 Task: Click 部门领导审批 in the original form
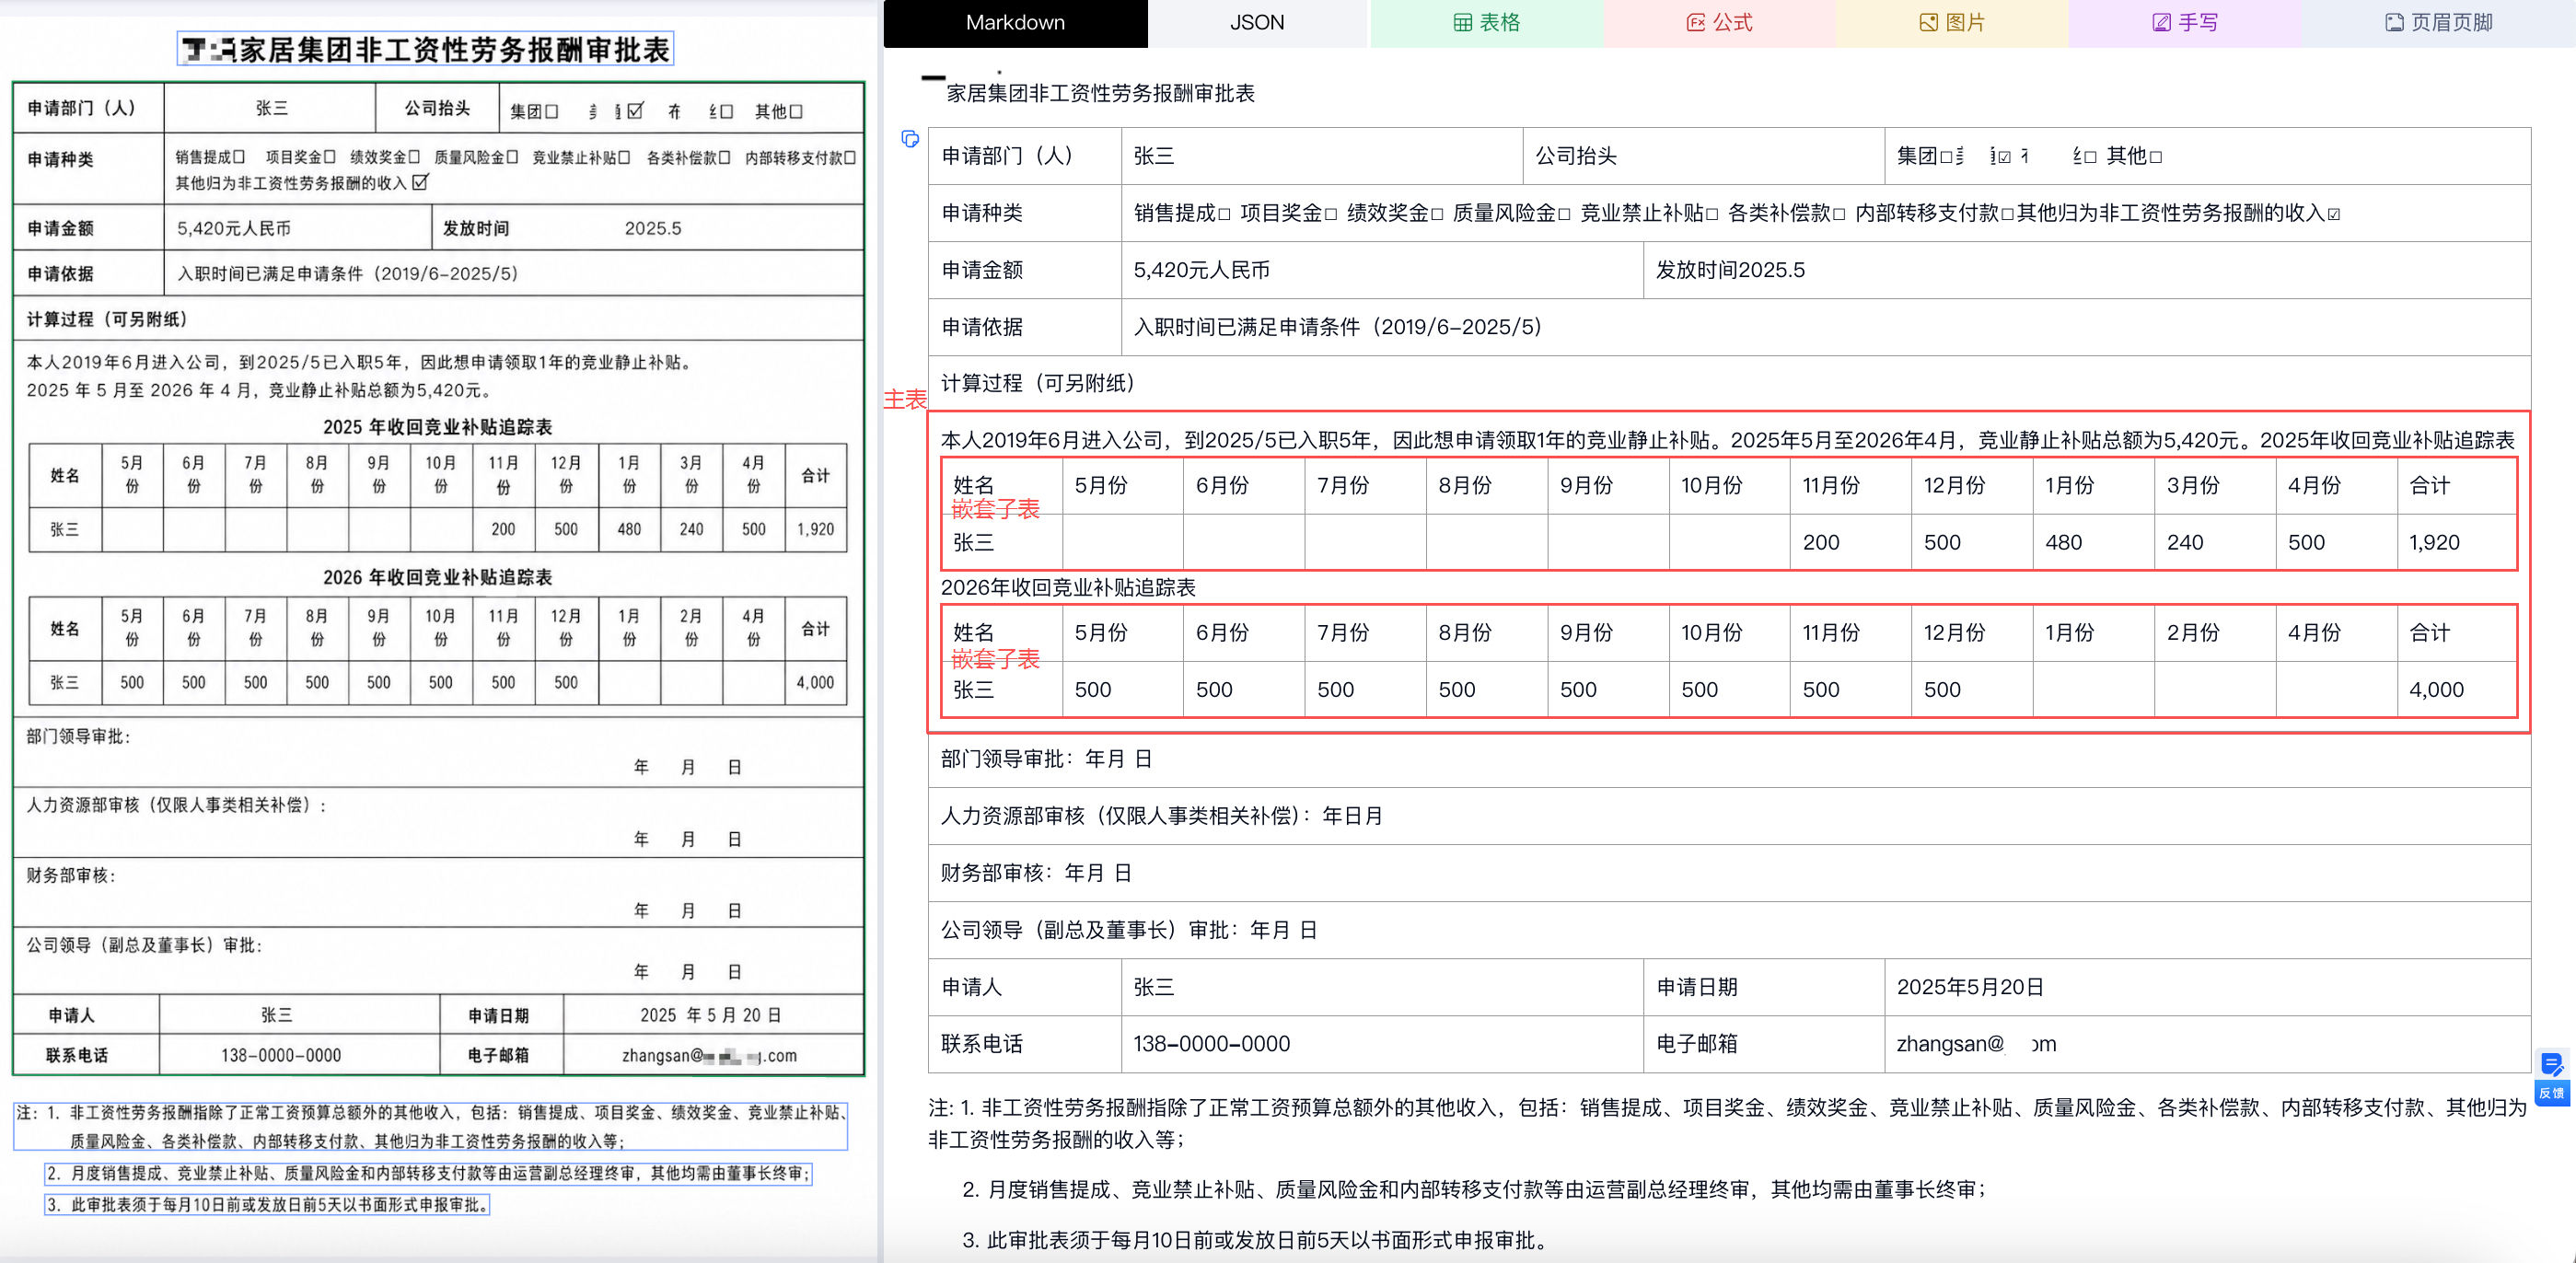pyautogui.click(x=78, y=736)
